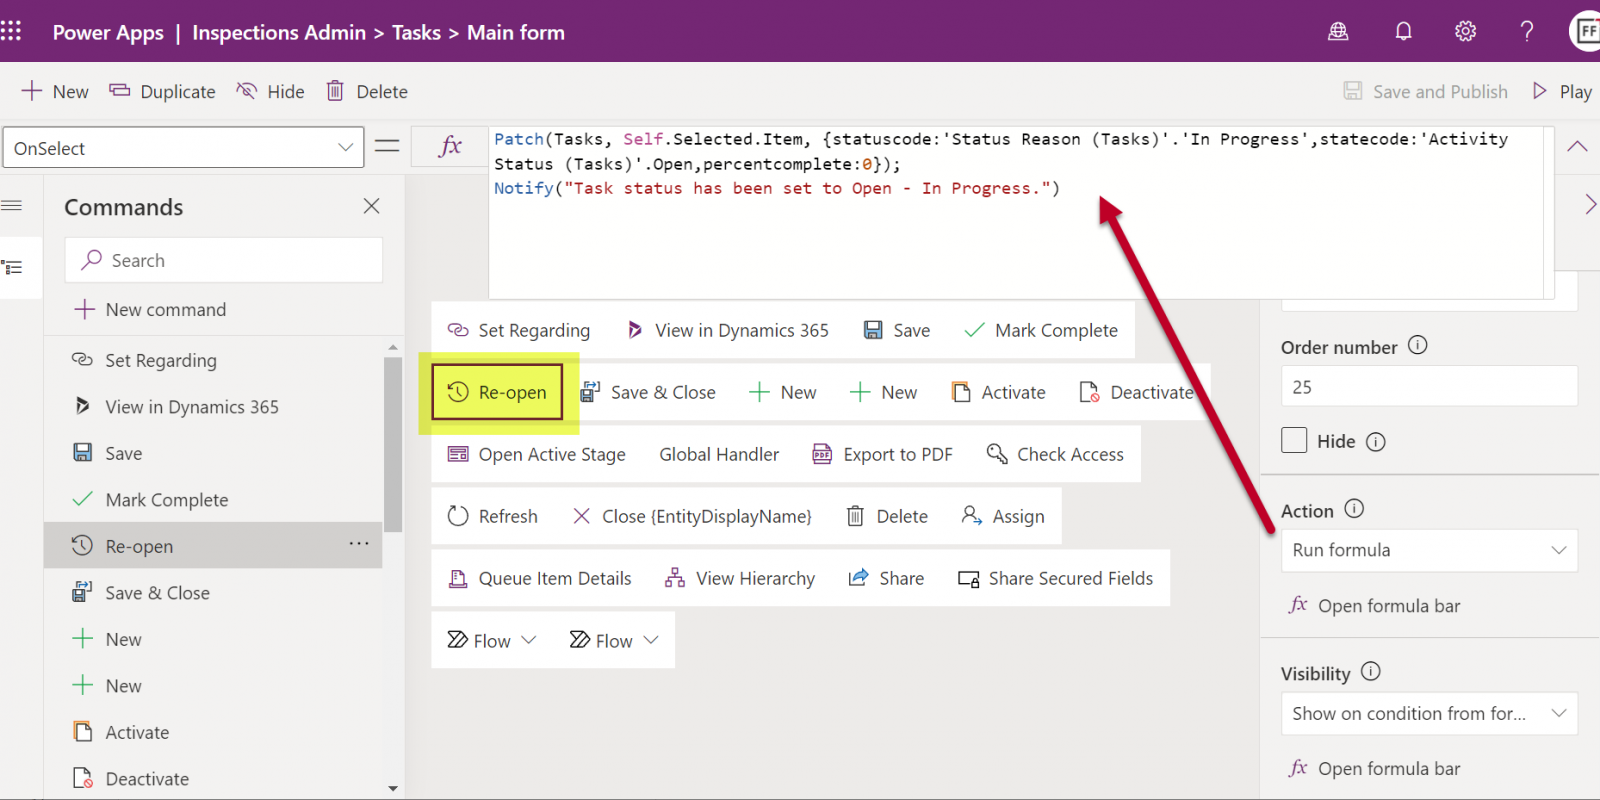Click the Play button
The height and width of the screenshot is (800, 1600).
pos(1562,91)
